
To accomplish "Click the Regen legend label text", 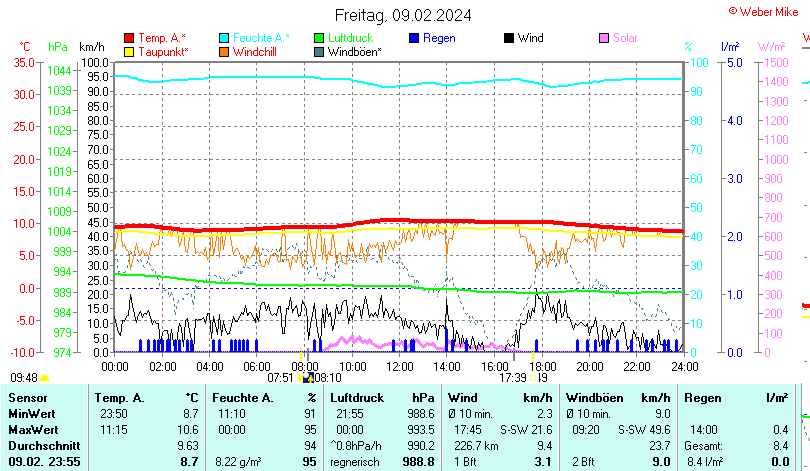I will (x=439, y=38).
